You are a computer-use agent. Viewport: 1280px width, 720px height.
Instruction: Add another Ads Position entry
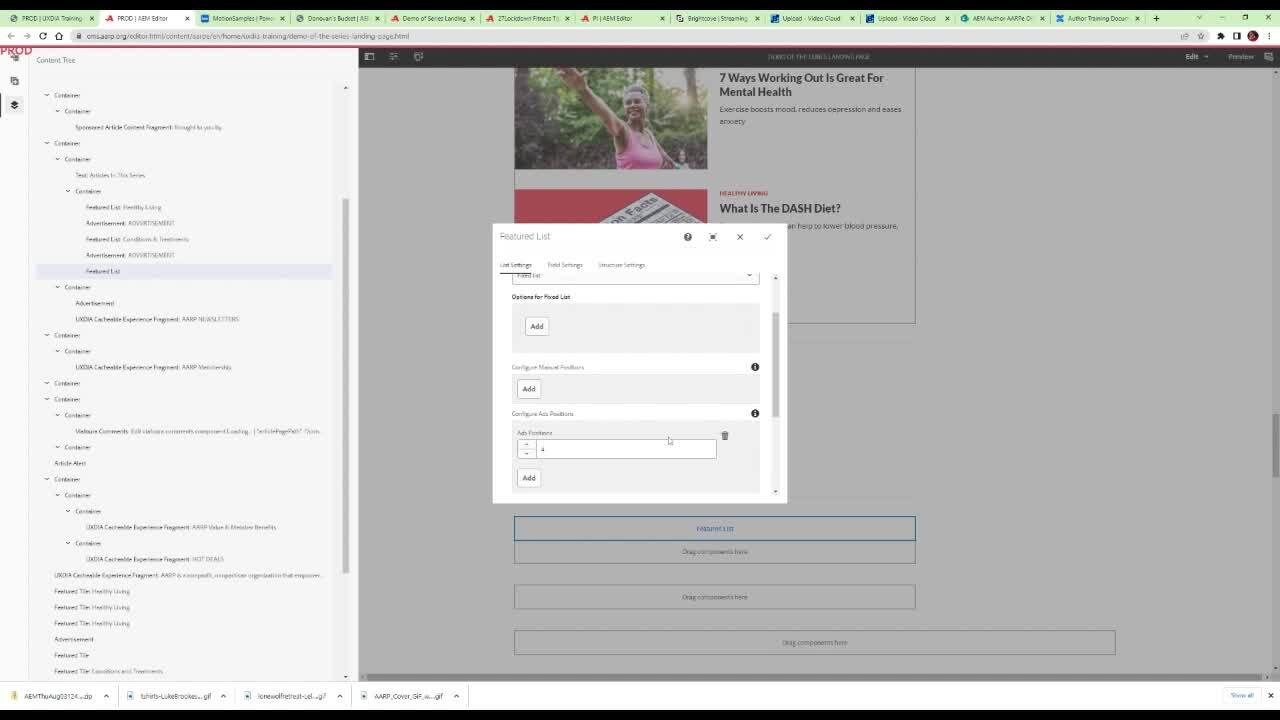(529, 478)
